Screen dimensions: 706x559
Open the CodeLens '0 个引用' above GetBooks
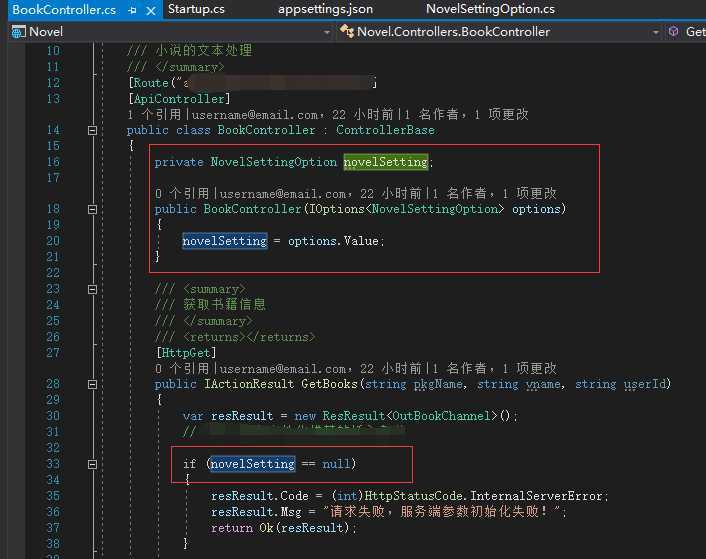coord(182,369)
